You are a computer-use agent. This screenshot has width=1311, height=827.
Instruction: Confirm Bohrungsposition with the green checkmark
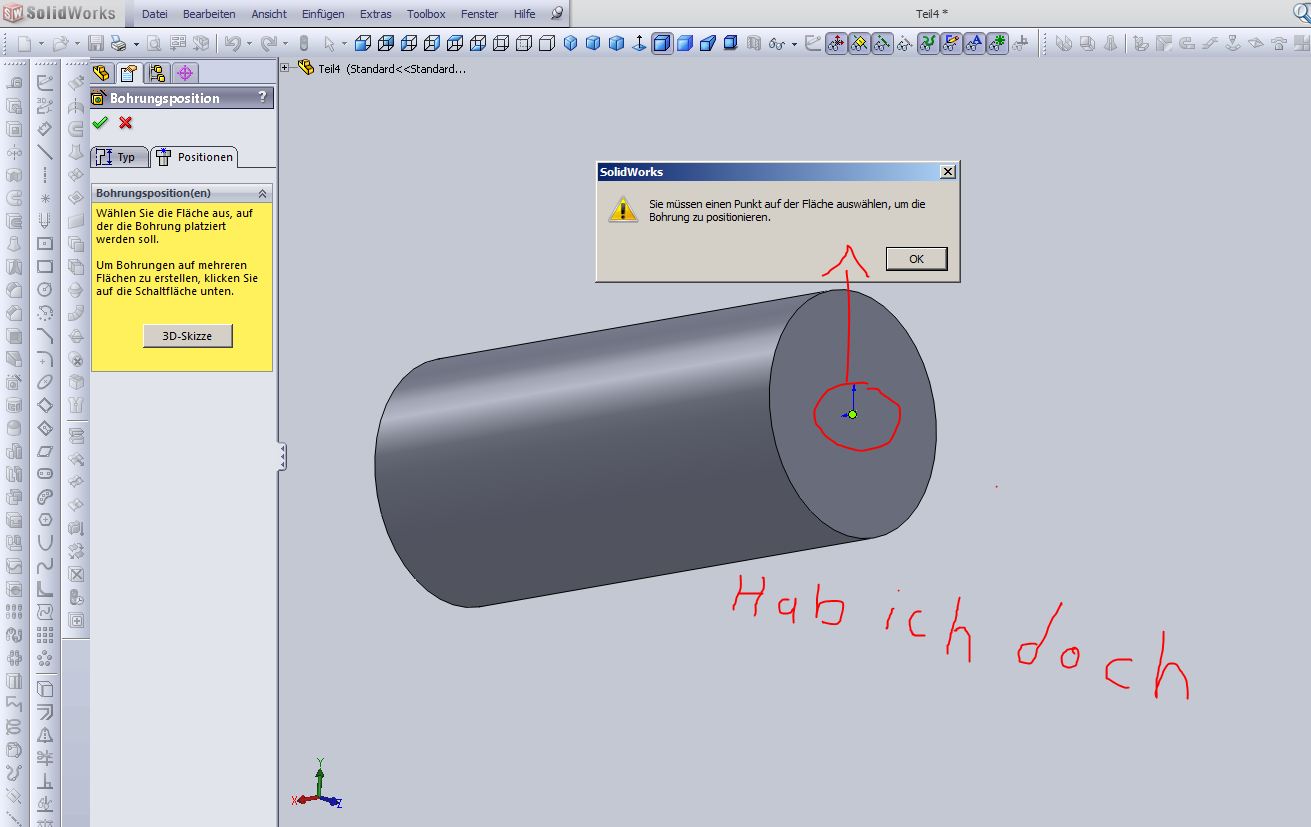(99, 123)
